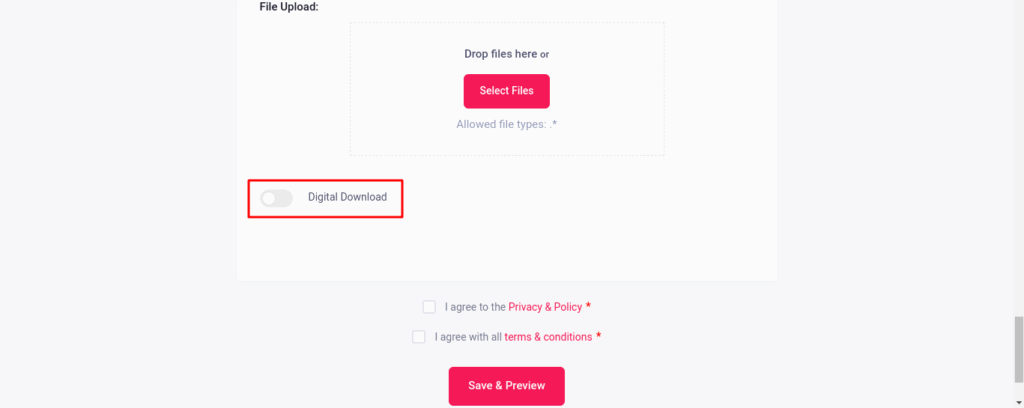The image size is (1024, 408).
Task: Click the 'I agree to the' label
Action: pyautogui.click(x=475, y=307)
